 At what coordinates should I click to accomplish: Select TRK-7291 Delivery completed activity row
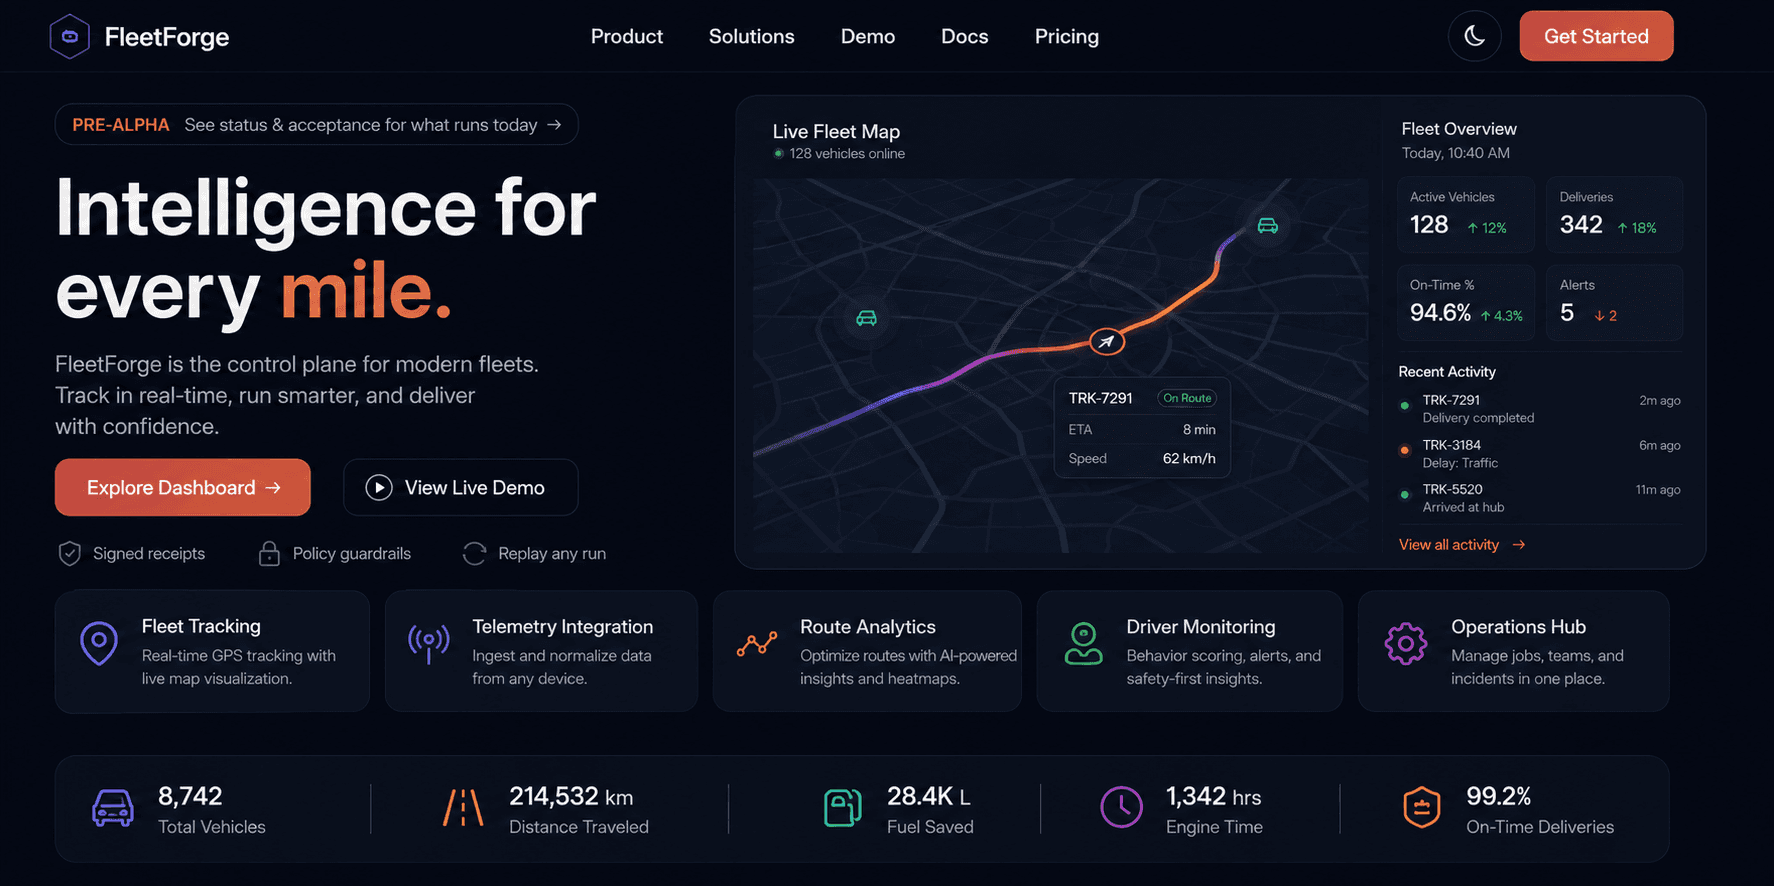click(1540, 408)
